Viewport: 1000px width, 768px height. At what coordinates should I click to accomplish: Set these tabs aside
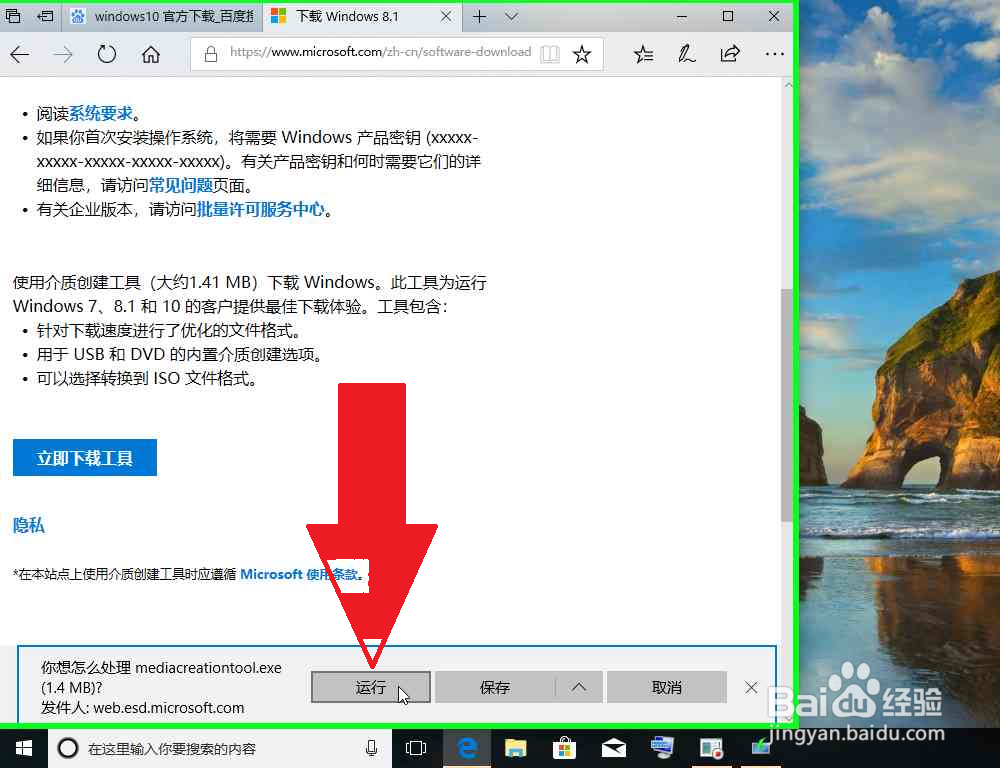point(45,16)
